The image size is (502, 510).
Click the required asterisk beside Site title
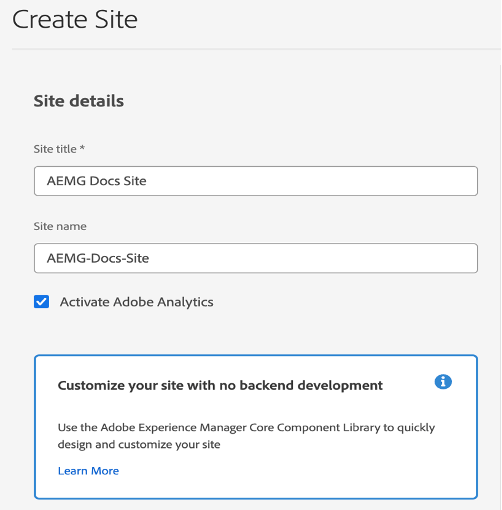82,148
